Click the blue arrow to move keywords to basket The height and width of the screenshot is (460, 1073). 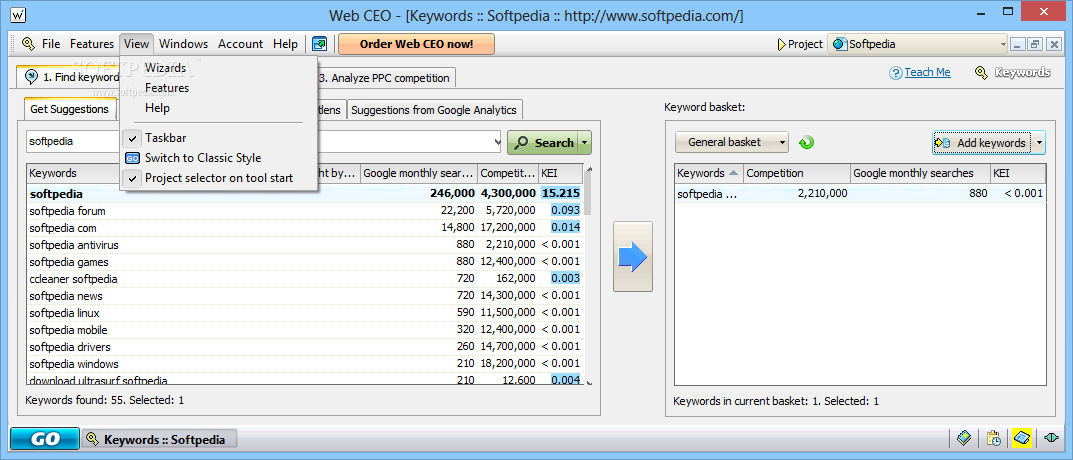tap(632, 257)
